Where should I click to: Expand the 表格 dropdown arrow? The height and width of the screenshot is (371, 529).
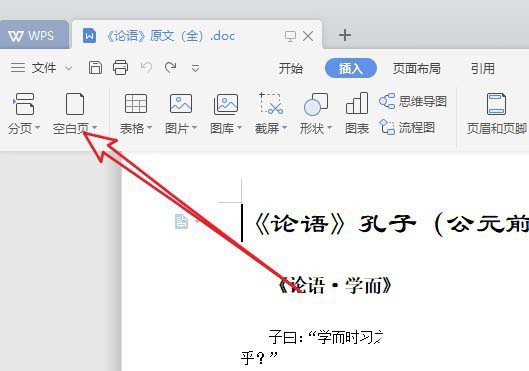click(x=149, y=128)
